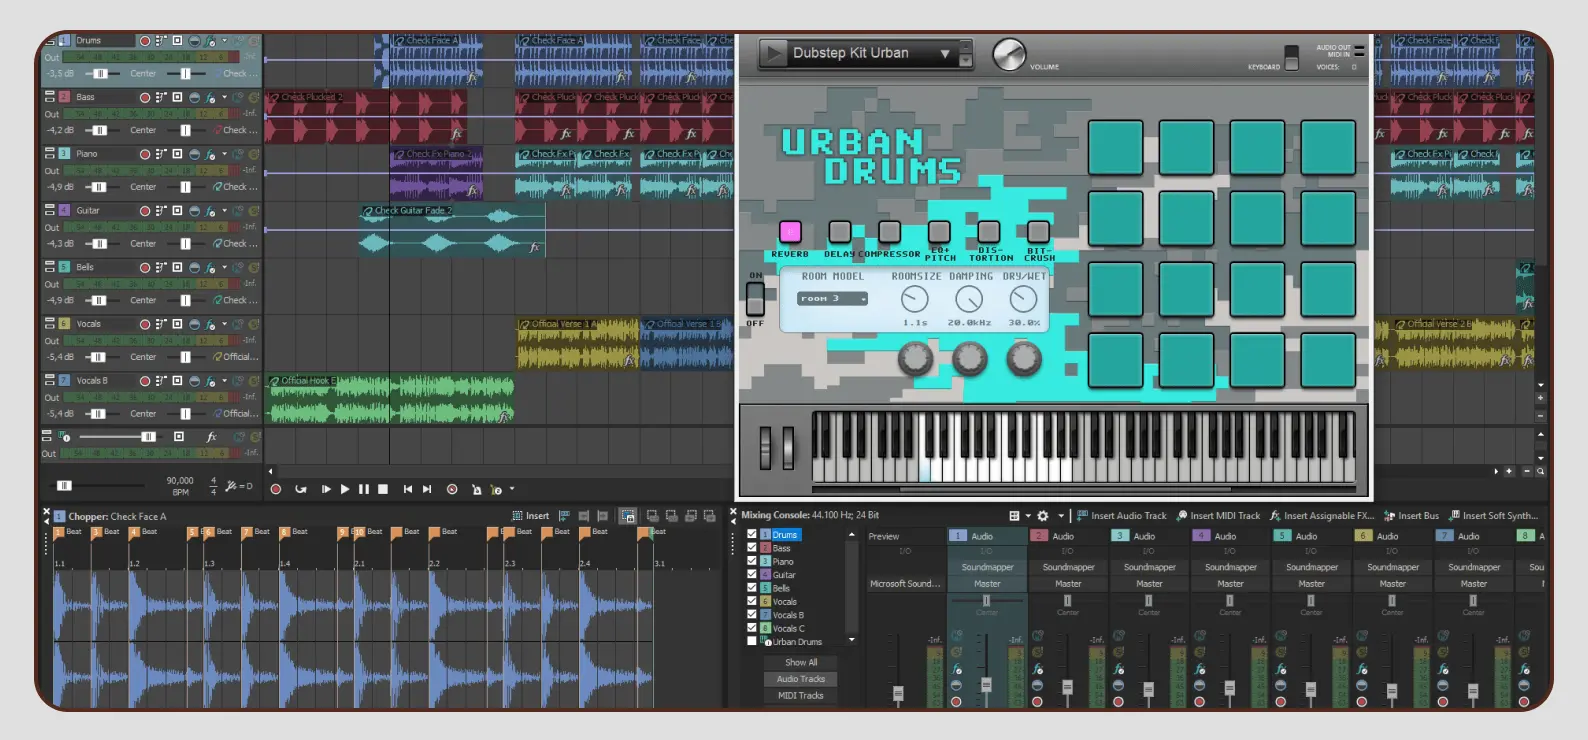The width and height of the screenshot is (1588, 740).
Task: Uncheck Bass in the mixer track list
Action: (752, 548)
